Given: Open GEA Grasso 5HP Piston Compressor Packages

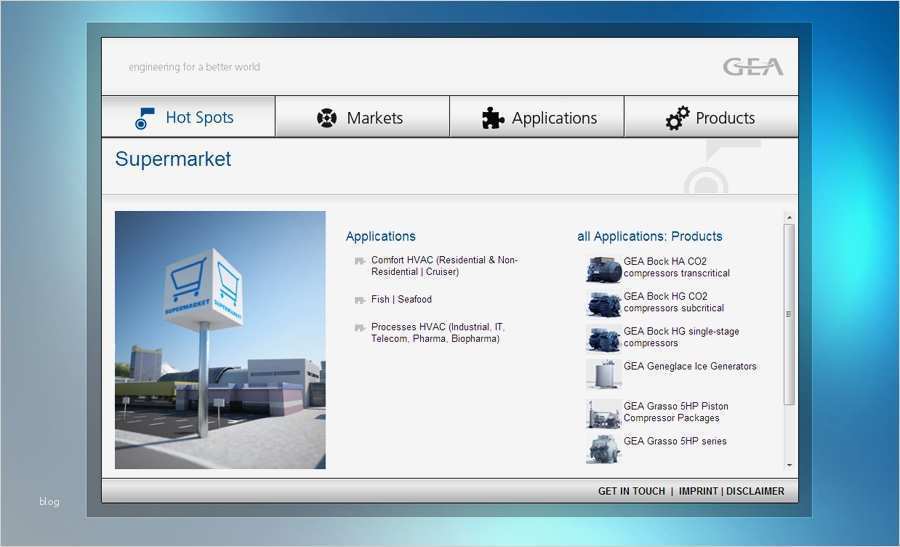Looking at the screenshot, I should (676, 412).
